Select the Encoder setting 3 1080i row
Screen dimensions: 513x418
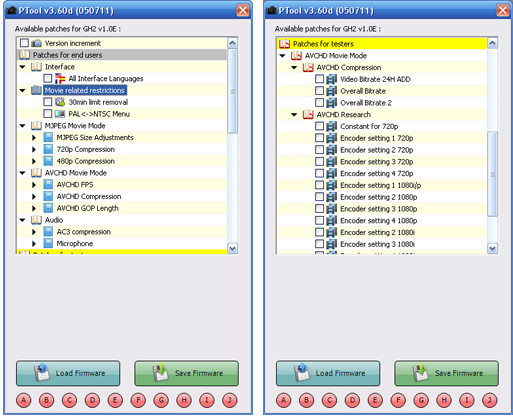(382, 244)
